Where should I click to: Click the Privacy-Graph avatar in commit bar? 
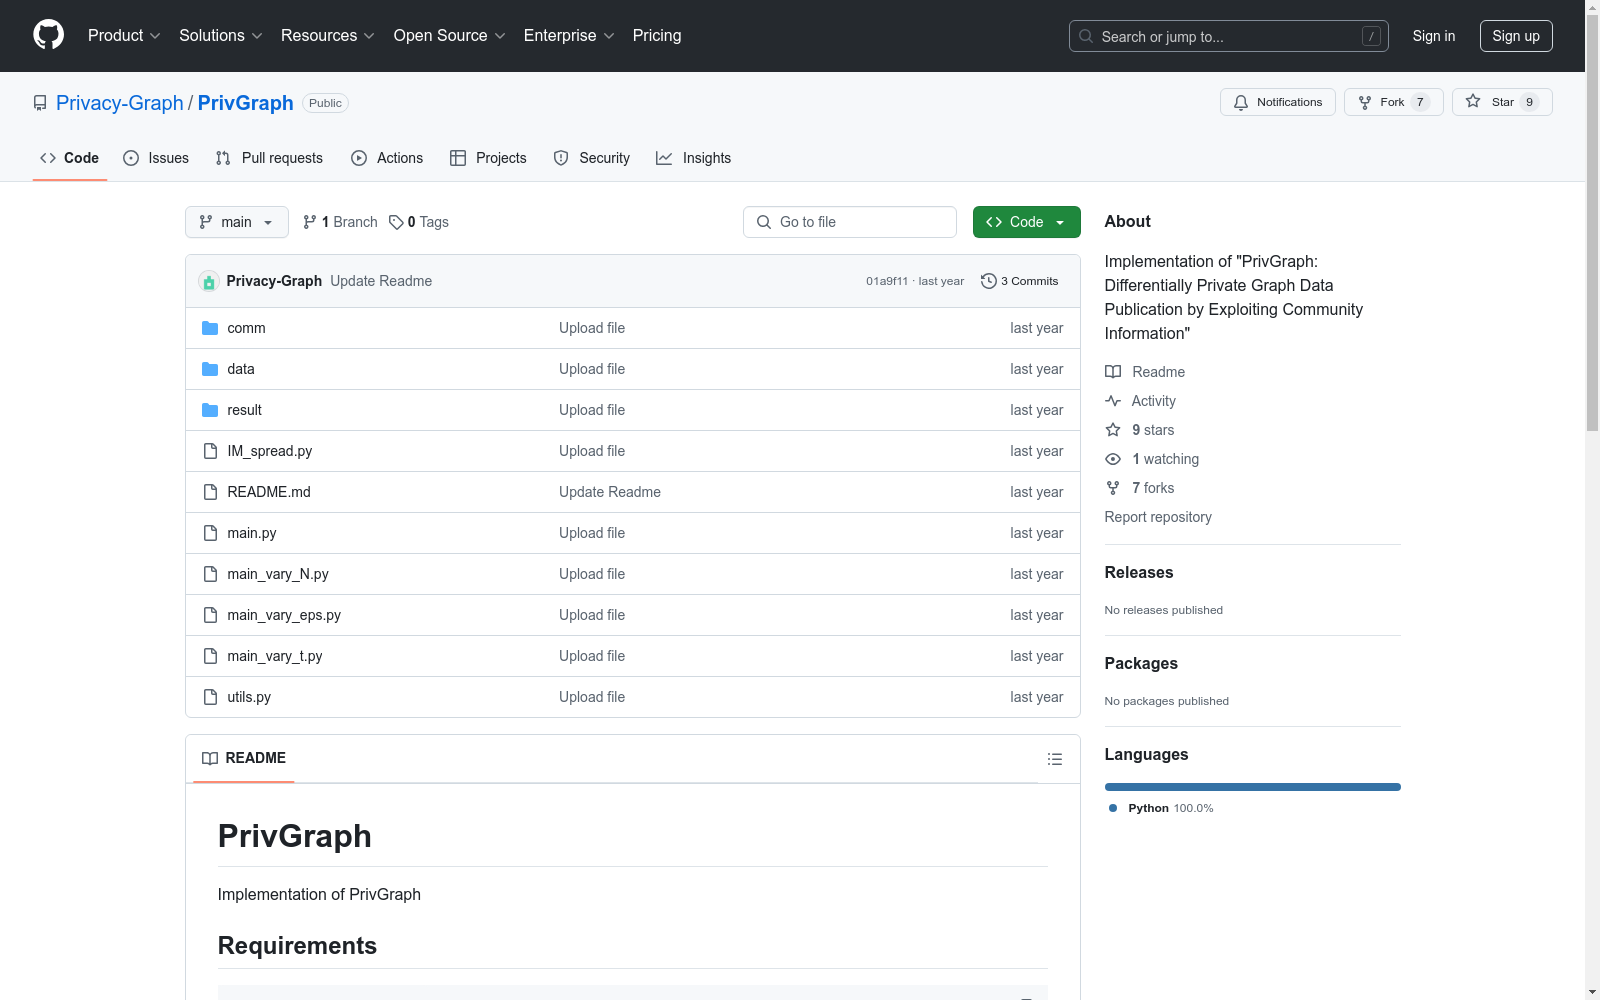point(209,282)
